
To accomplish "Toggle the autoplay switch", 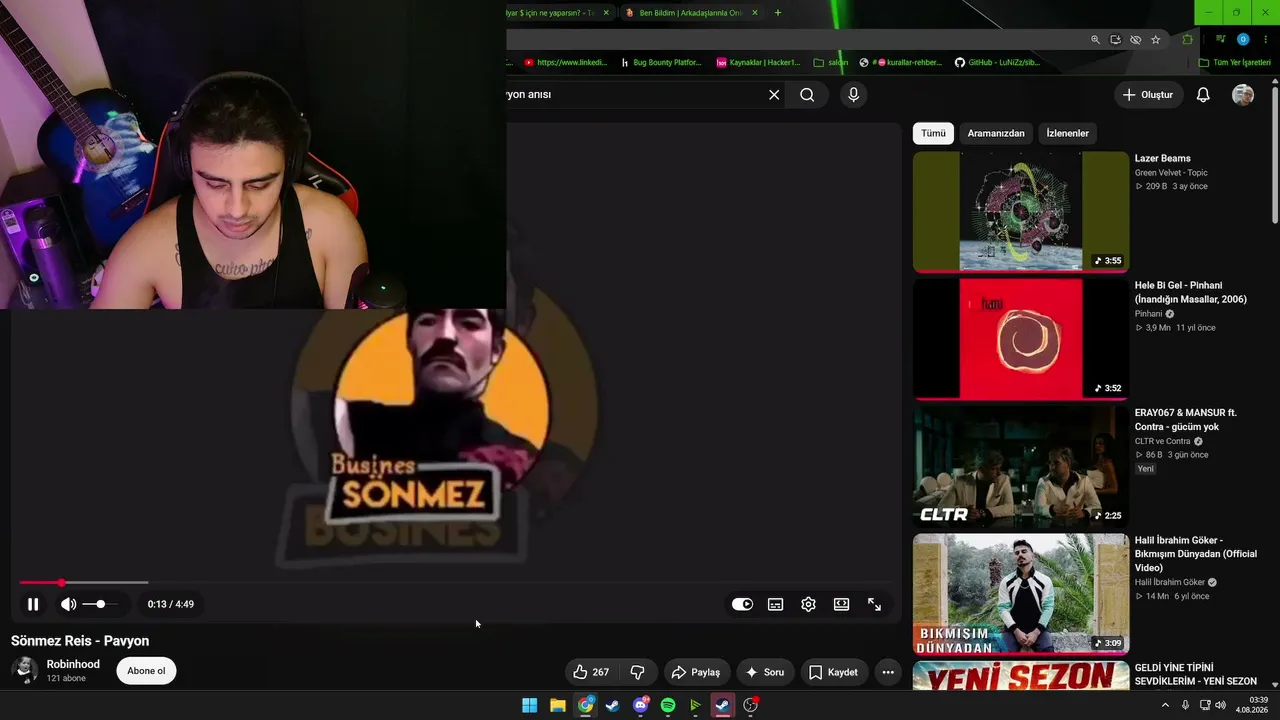I will 742,604.
